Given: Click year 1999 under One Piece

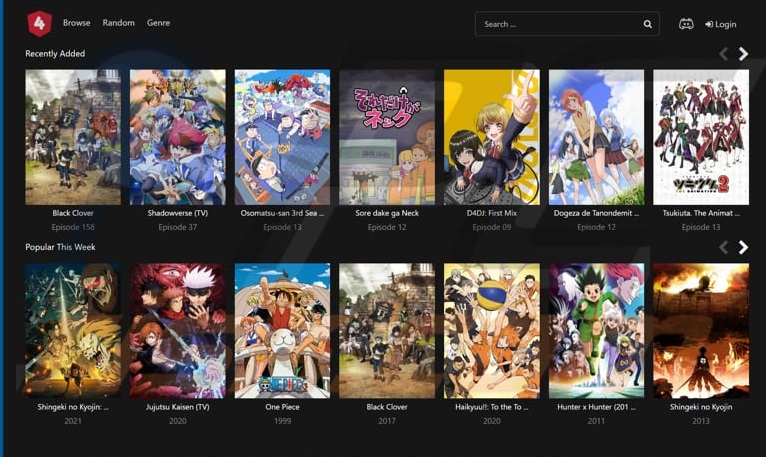Looking at the screenshot, I should pyautogui.click(x=282, y=421).
